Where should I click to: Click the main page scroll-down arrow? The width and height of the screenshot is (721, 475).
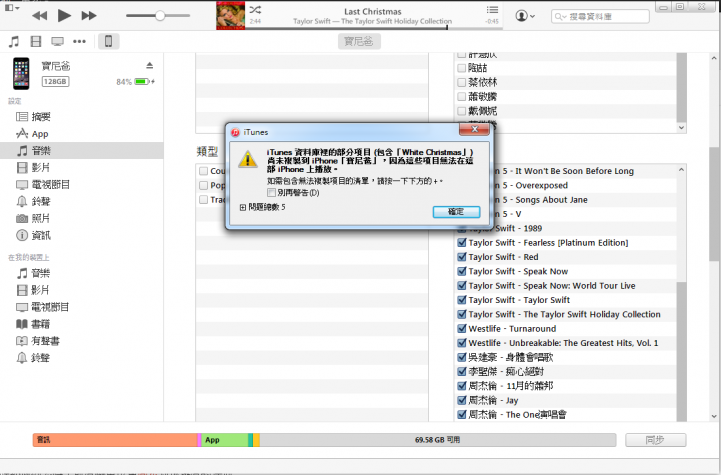click(714, 416)
